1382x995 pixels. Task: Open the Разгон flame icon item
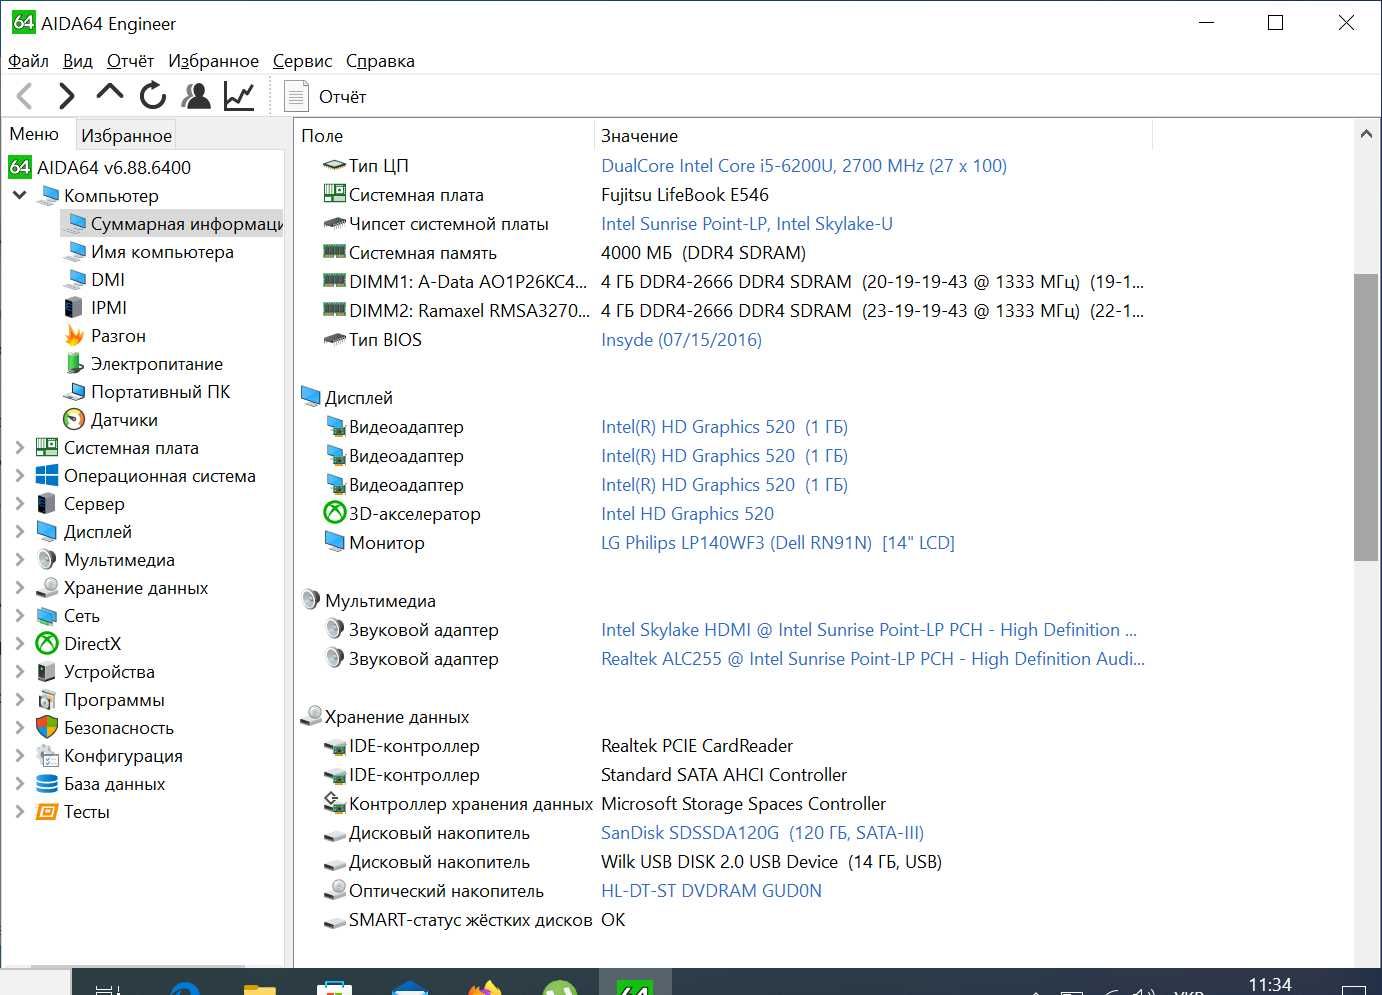pos(74,336)
